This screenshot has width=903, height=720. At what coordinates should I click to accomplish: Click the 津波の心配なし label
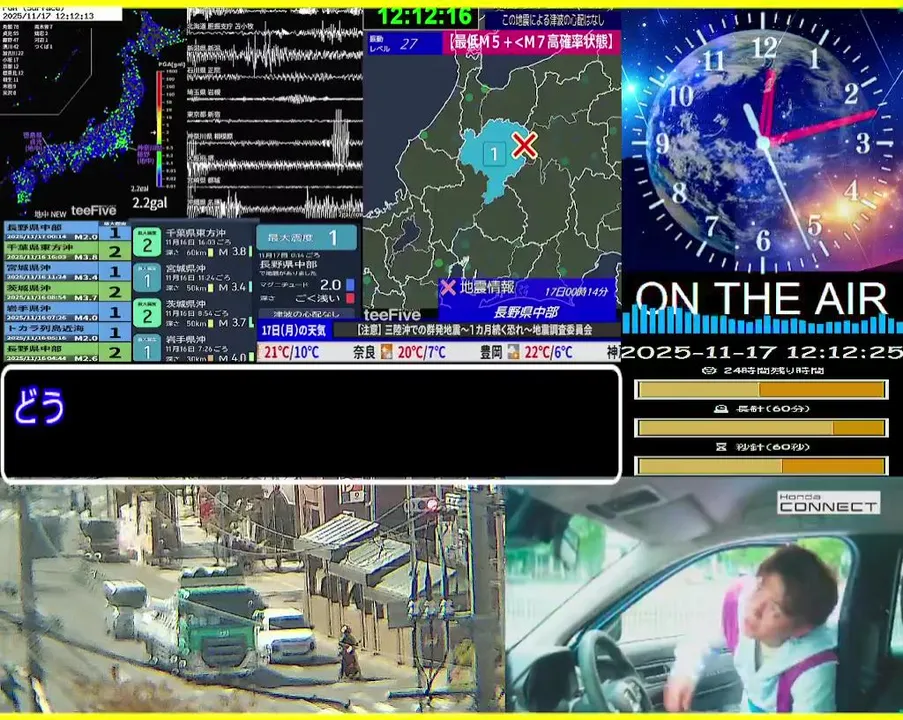click(306, 314)
